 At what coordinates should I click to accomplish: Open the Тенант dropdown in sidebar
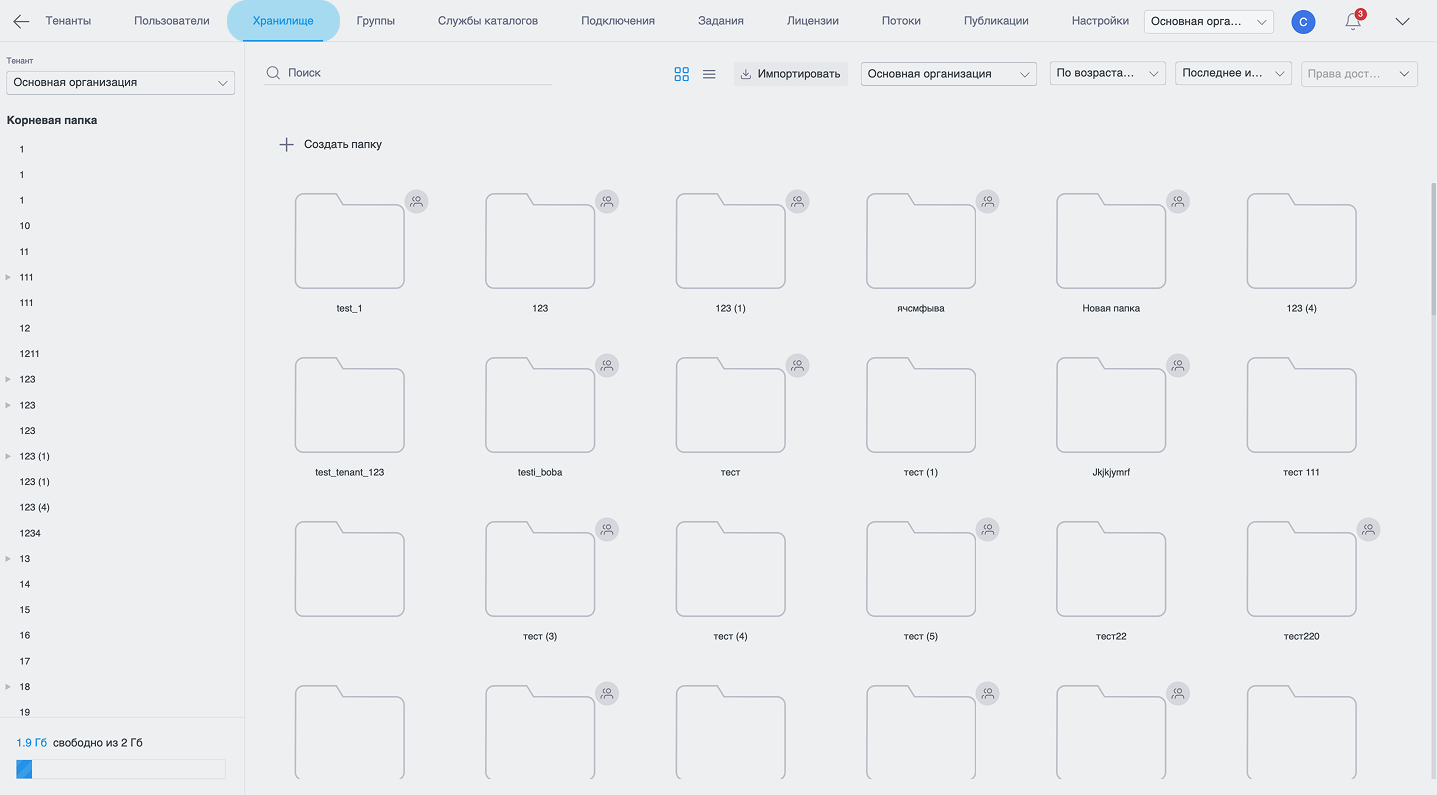pyautogui.click(x=120, y=82)
